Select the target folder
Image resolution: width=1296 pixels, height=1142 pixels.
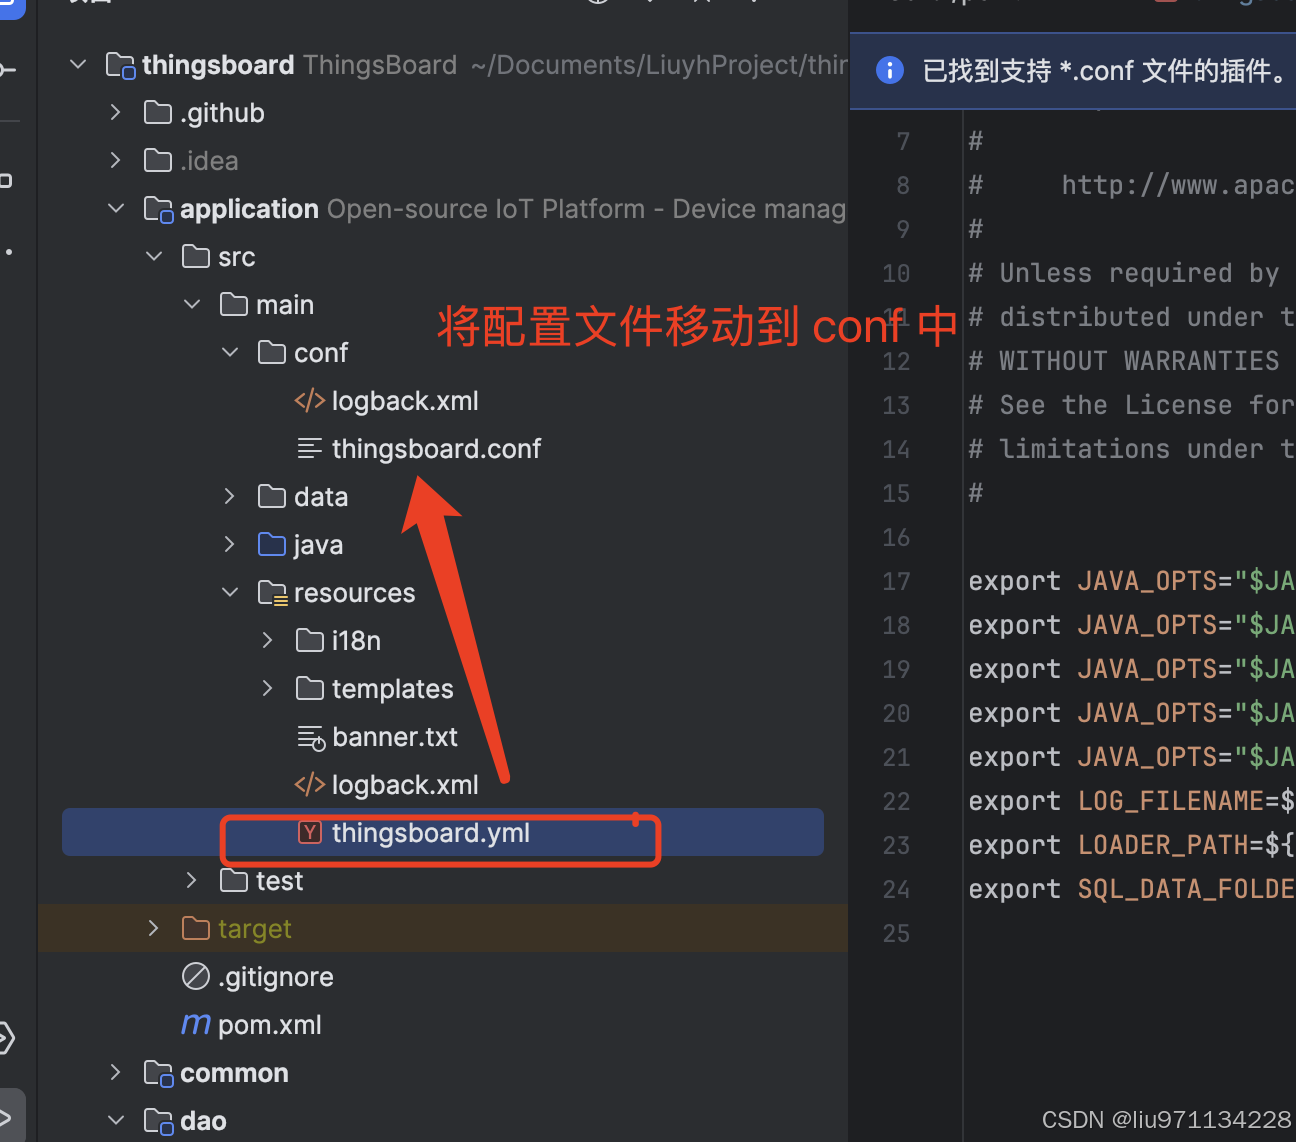(x=256, y=928)
